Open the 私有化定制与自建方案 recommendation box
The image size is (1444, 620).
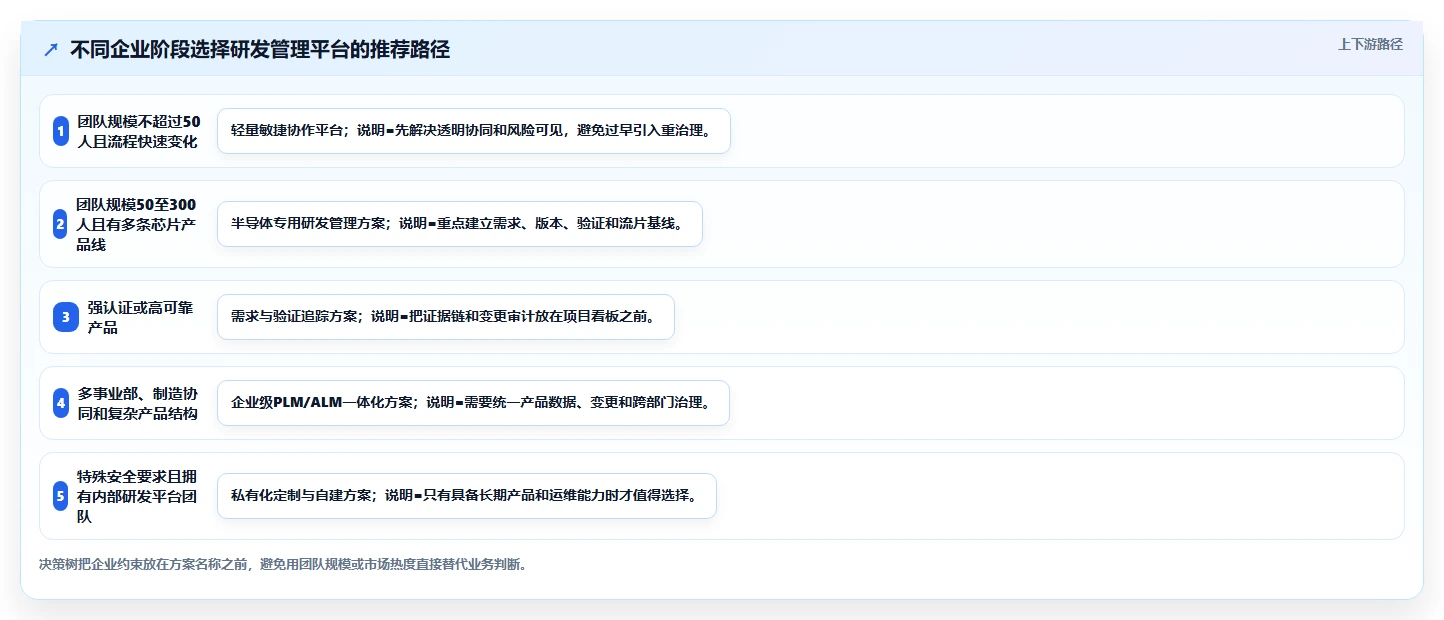pos(467,496)
